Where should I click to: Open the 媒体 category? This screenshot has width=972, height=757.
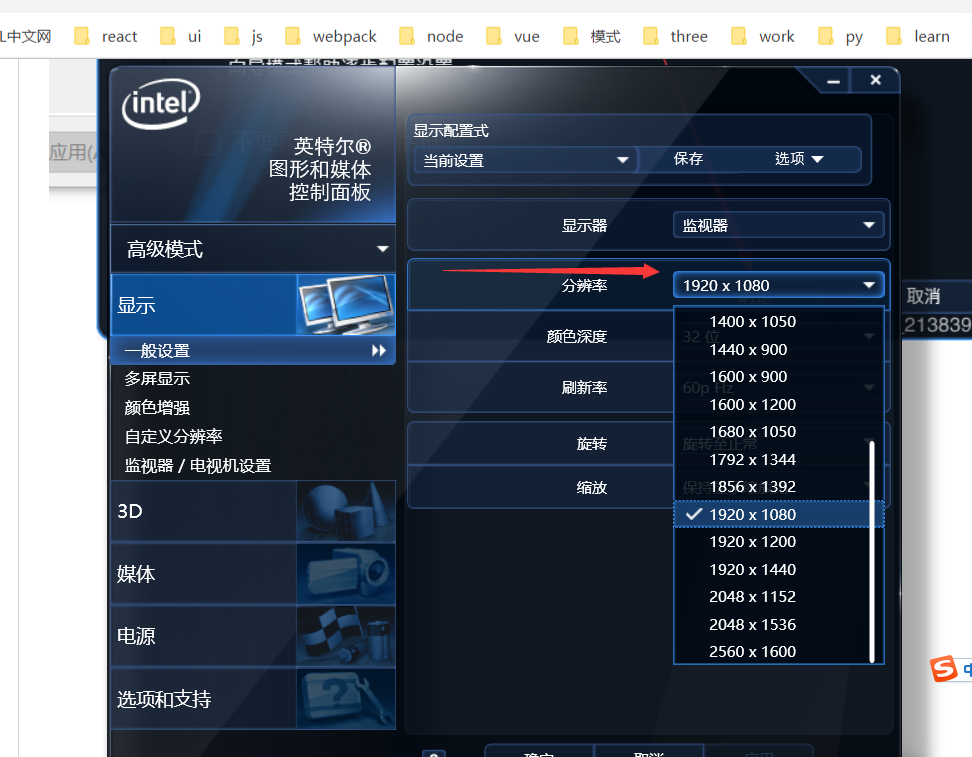[253, 574]
